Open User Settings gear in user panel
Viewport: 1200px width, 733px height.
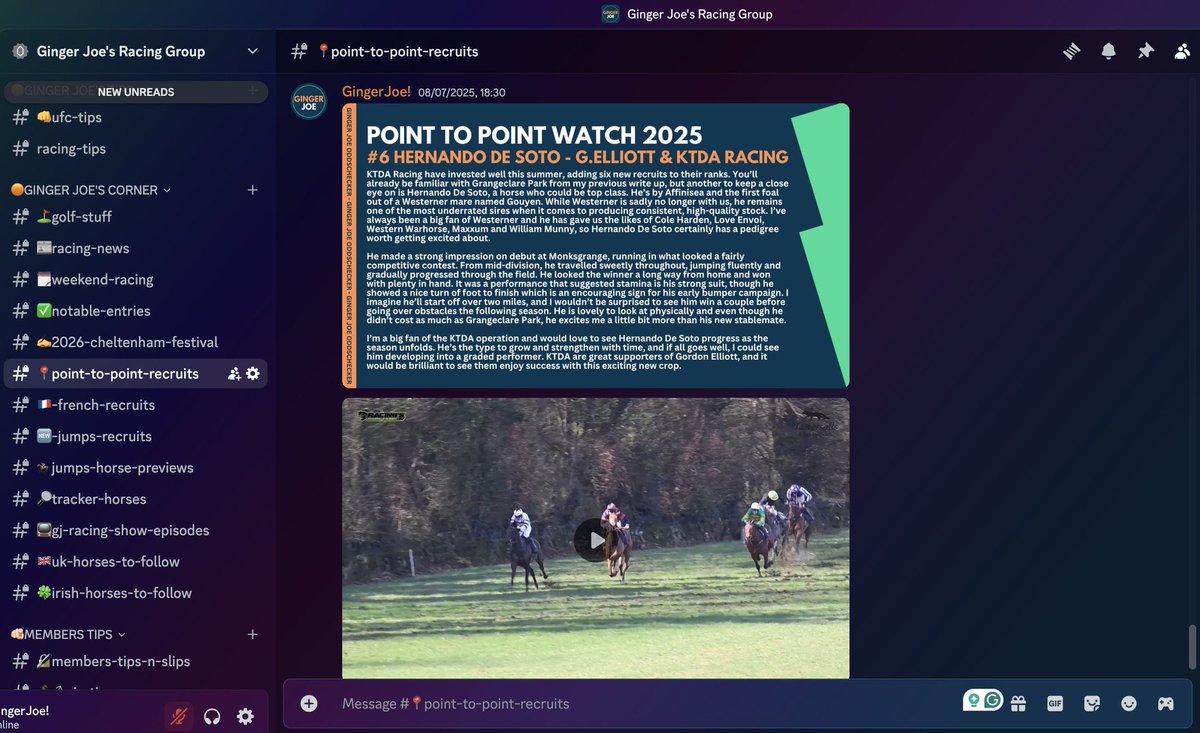tap(245, 716)
